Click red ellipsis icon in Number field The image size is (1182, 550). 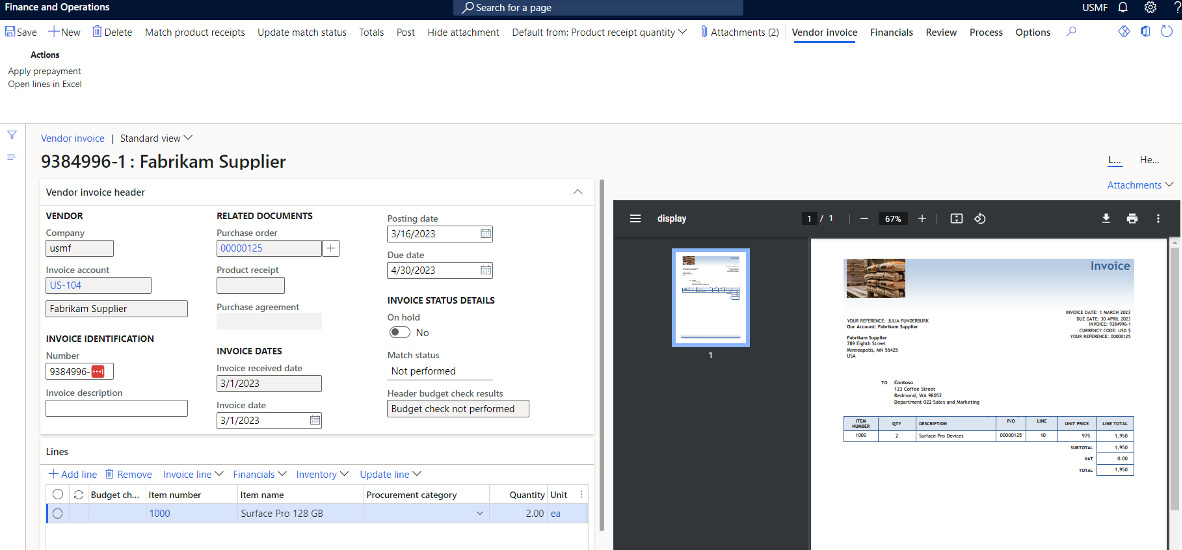[97, 371]
